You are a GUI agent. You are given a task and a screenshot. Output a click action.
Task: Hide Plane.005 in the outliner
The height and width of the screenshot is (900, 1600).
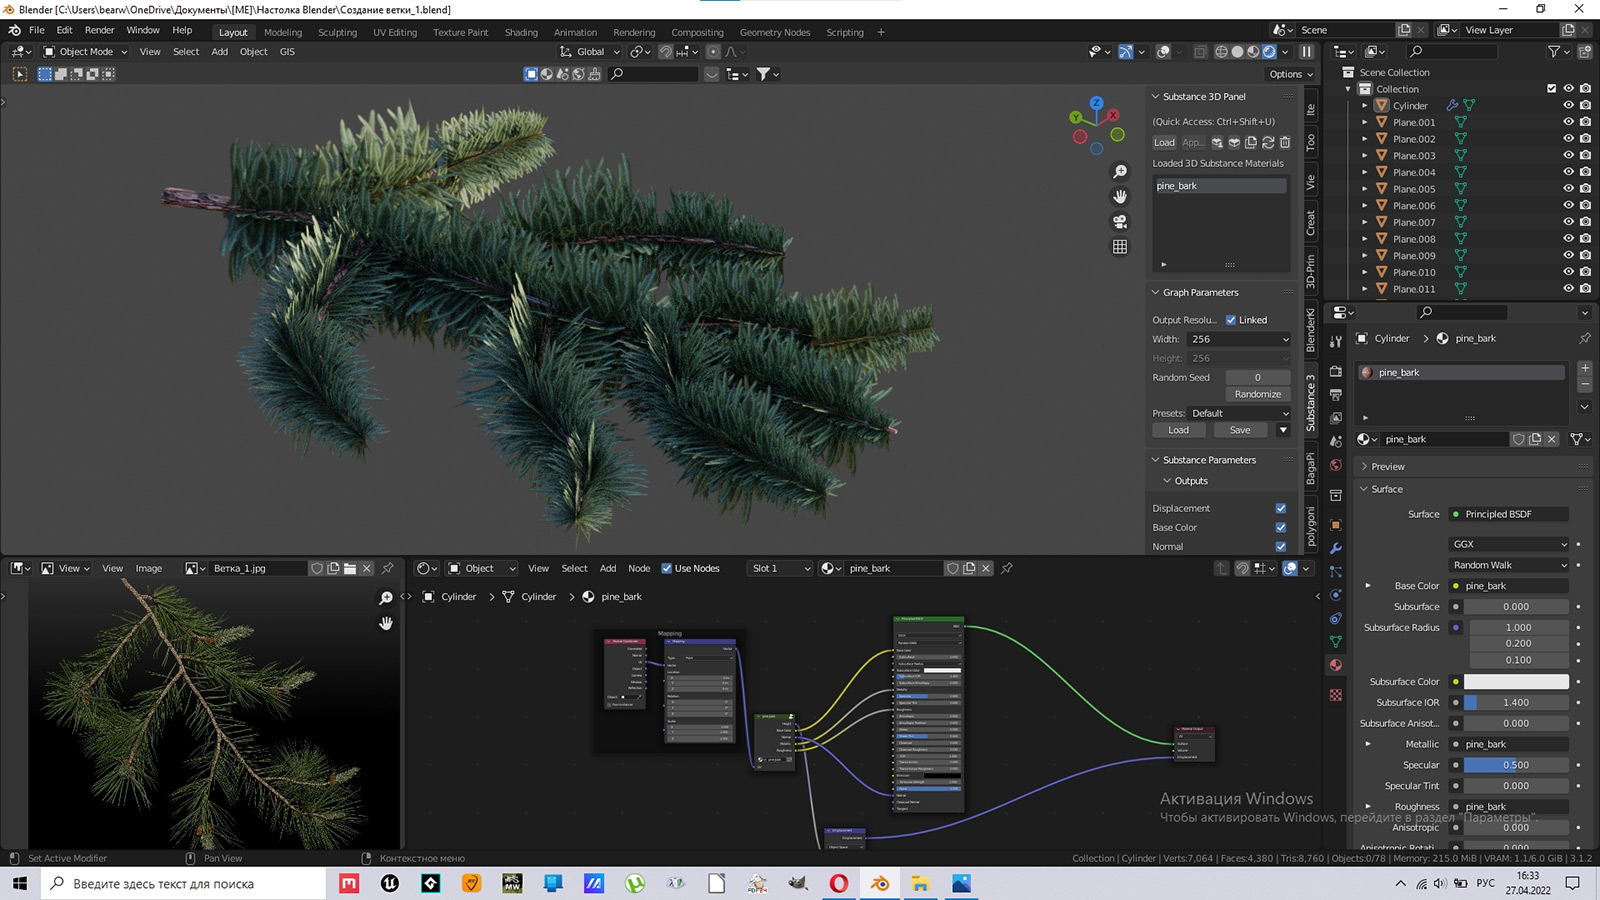pyautogui.click(x=1568, y=189)
